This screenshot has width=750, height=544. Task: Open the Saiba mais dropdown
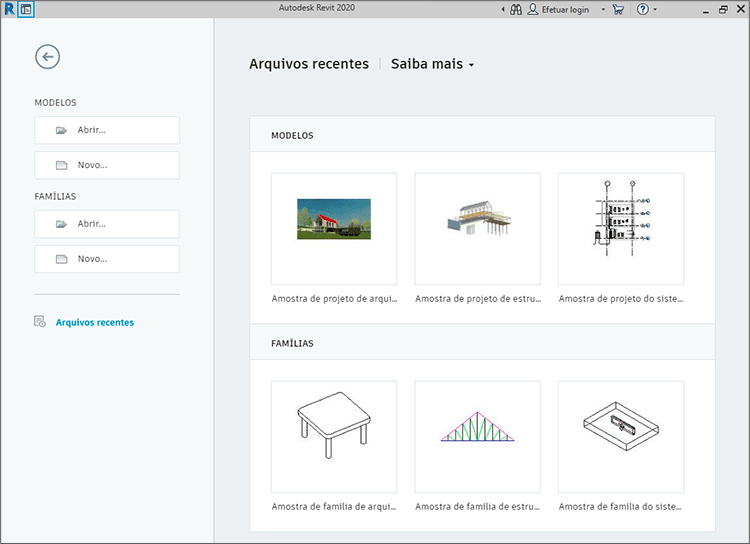(432, 64)
